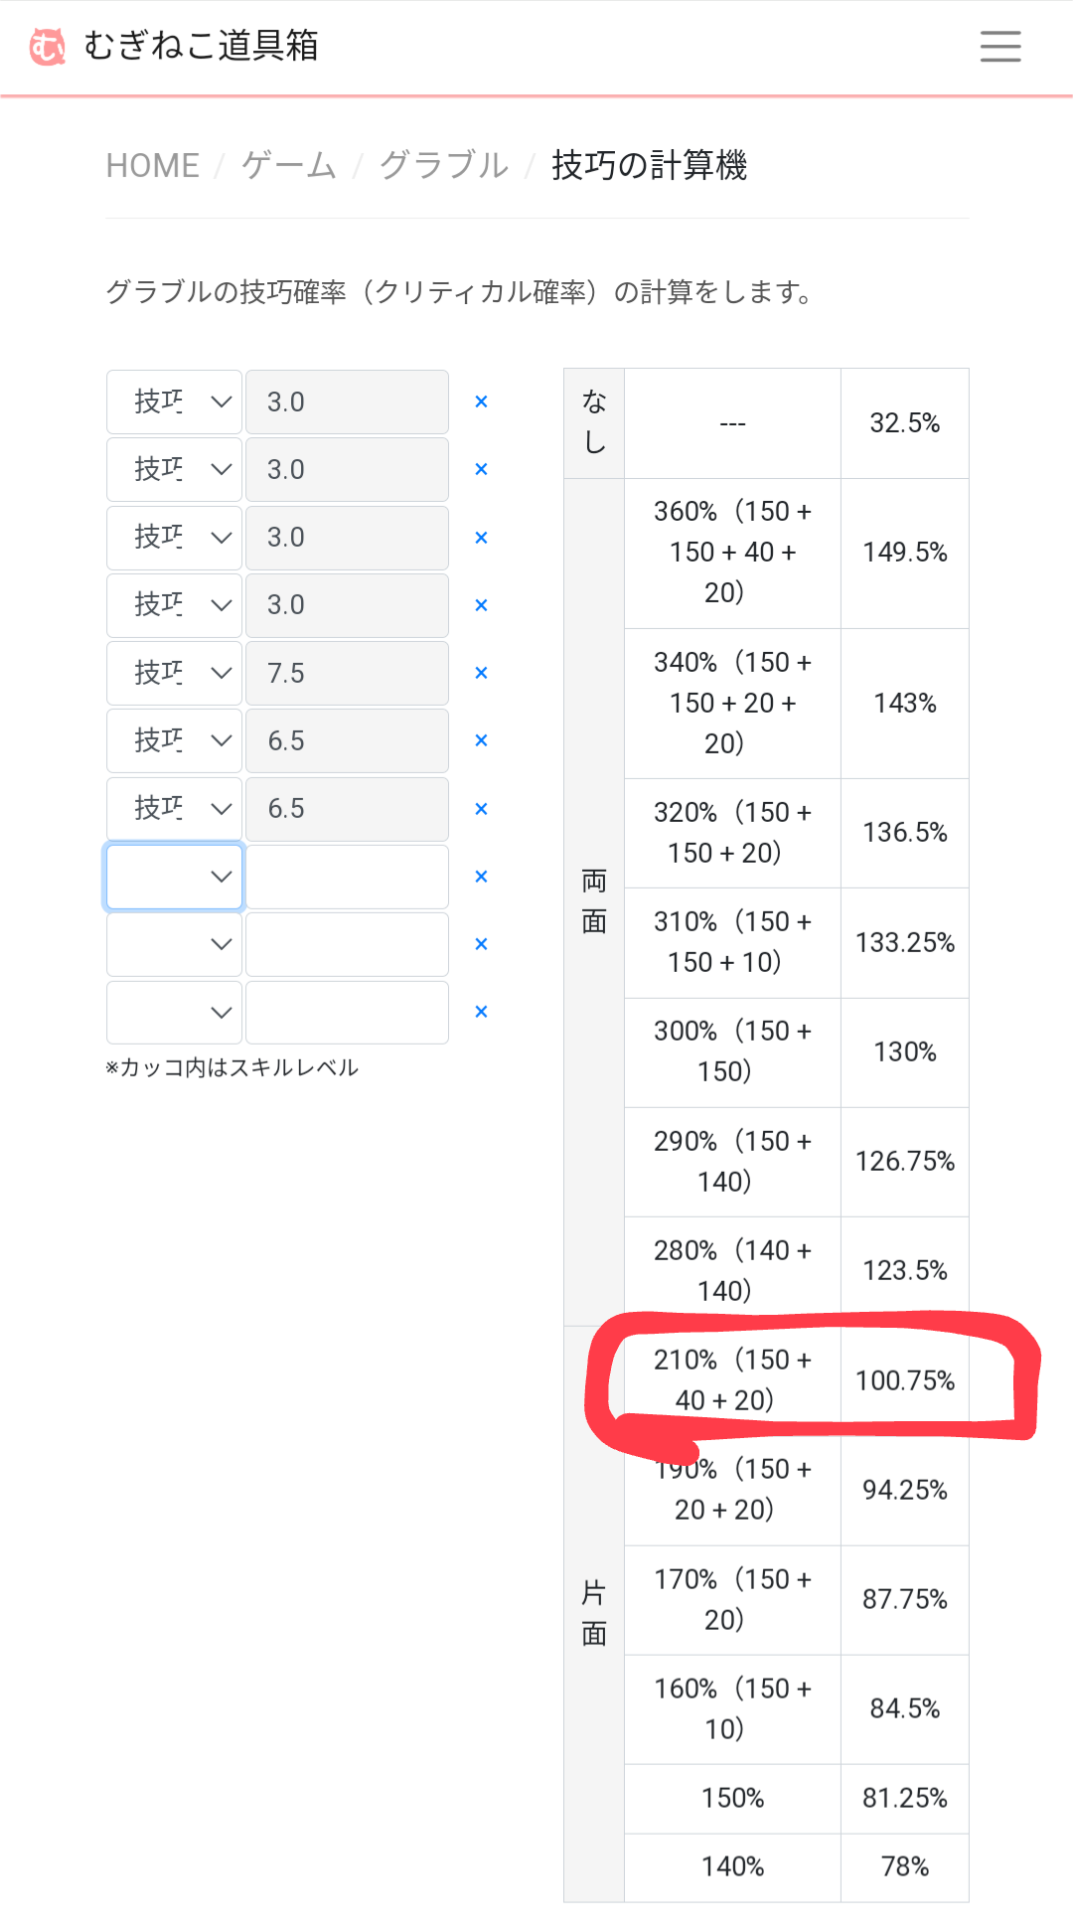Delete the second 3.0 row with ×
Viewport: 1073px width, 1932px height.
point(481,470)
